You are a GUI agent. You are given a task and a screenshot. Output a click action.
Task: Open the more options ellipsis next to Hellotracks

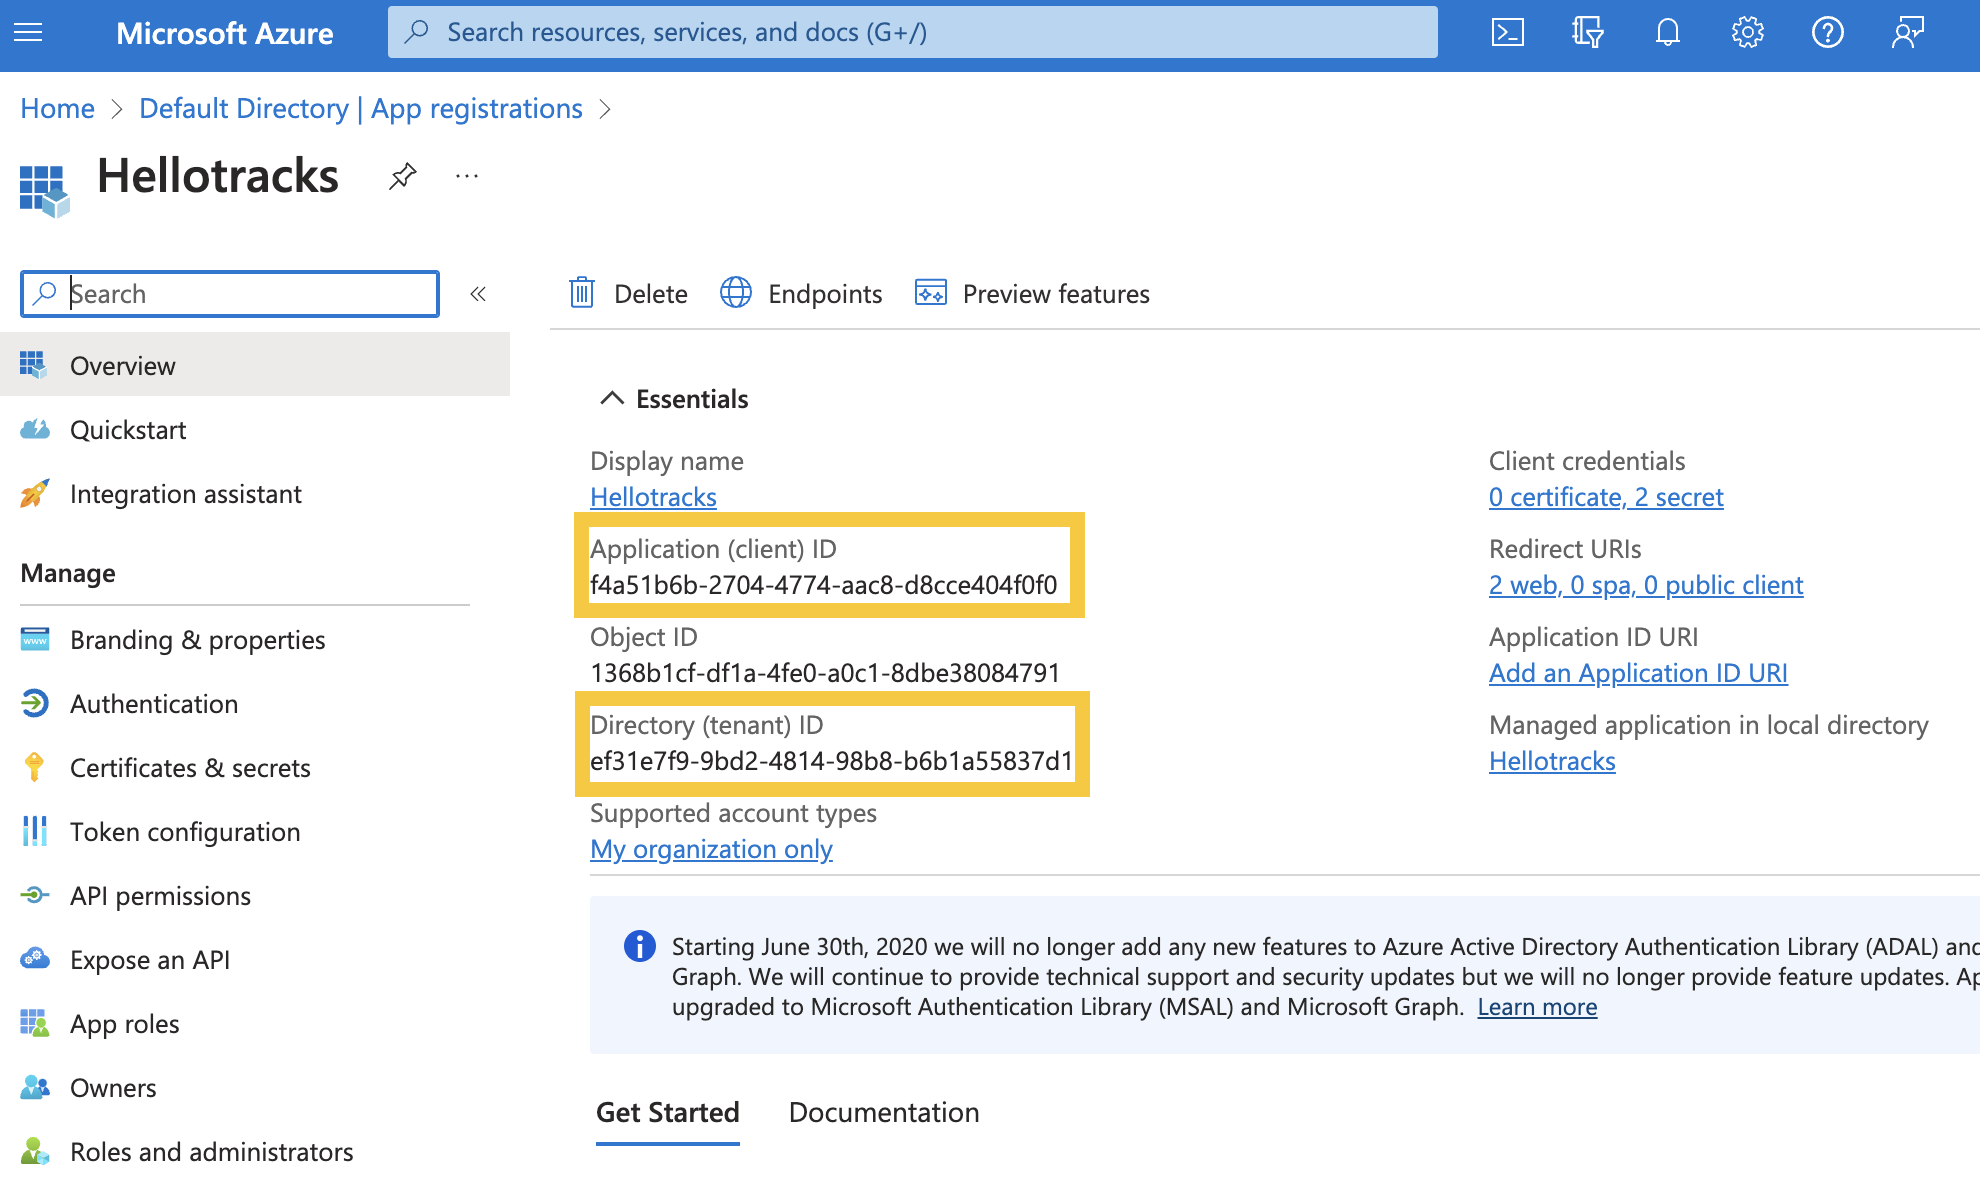pyautogui.click(x=467, y=177)
